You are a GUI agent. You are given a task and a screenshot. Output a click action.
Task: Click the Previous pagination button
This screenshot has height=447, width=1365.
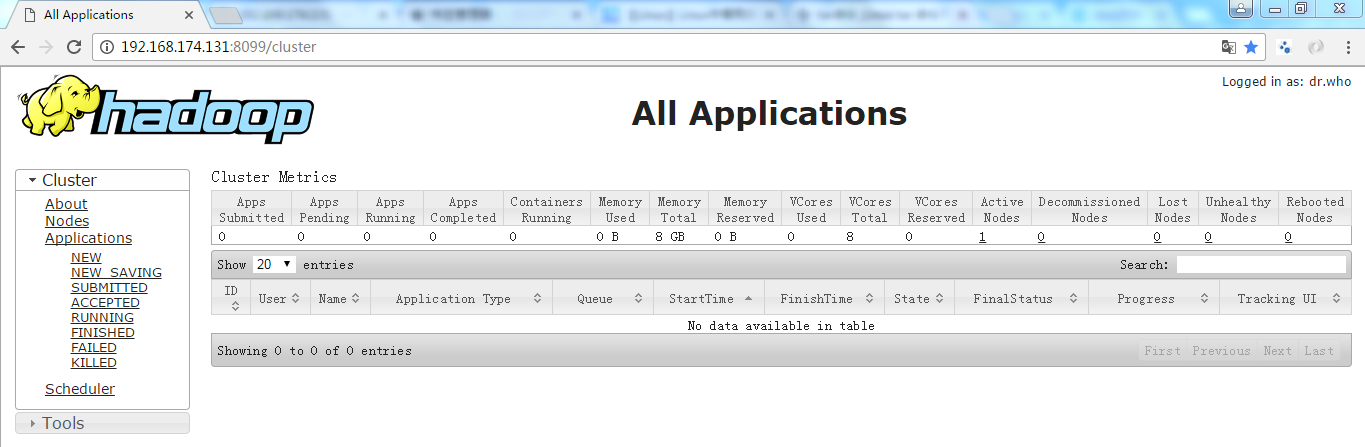1221,351
